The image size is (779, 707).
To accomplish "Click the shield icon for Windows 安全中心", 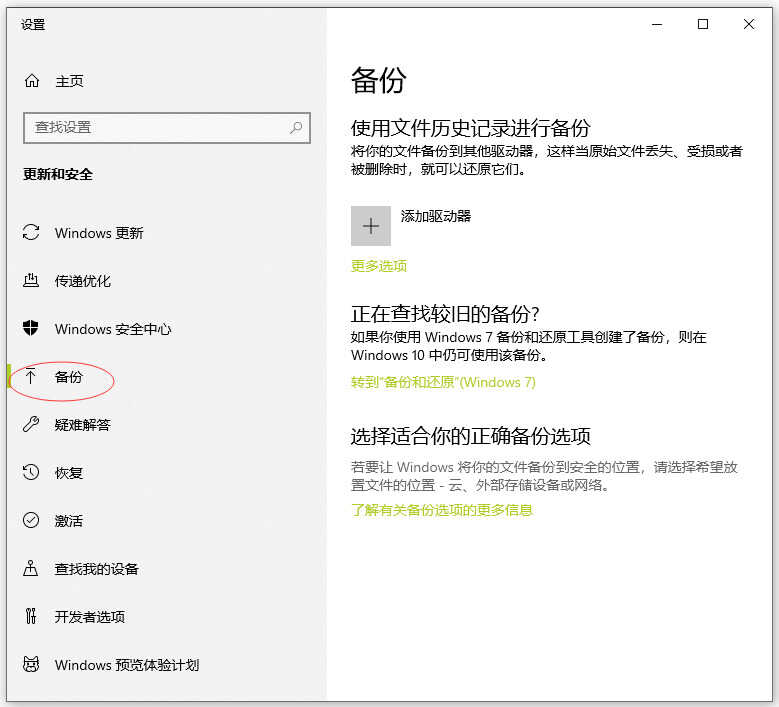I will point(31,328).
